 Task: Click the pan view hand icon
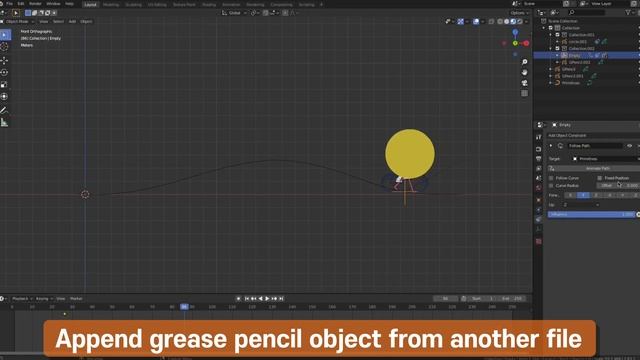[524, 72]
